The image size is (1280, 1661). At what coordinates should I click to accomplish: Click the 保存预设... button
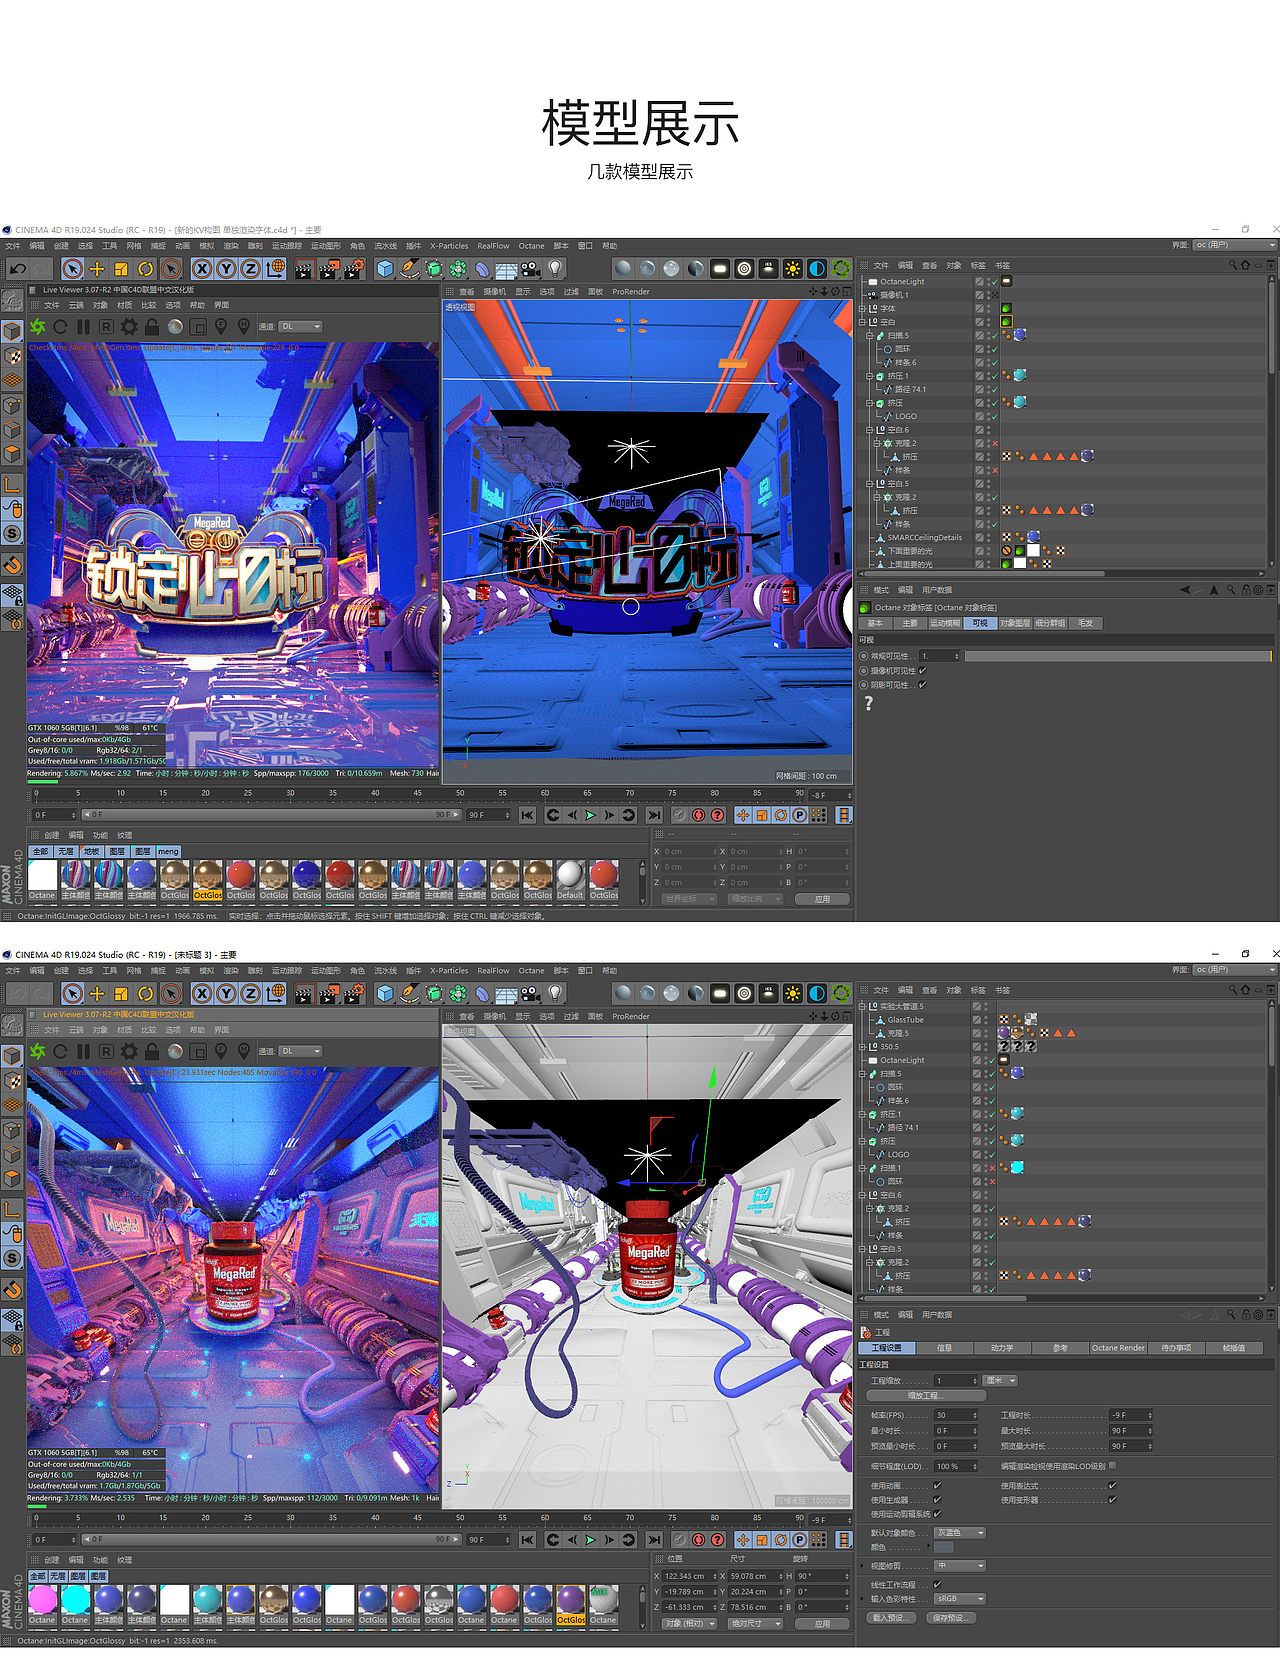[950, 1618]
